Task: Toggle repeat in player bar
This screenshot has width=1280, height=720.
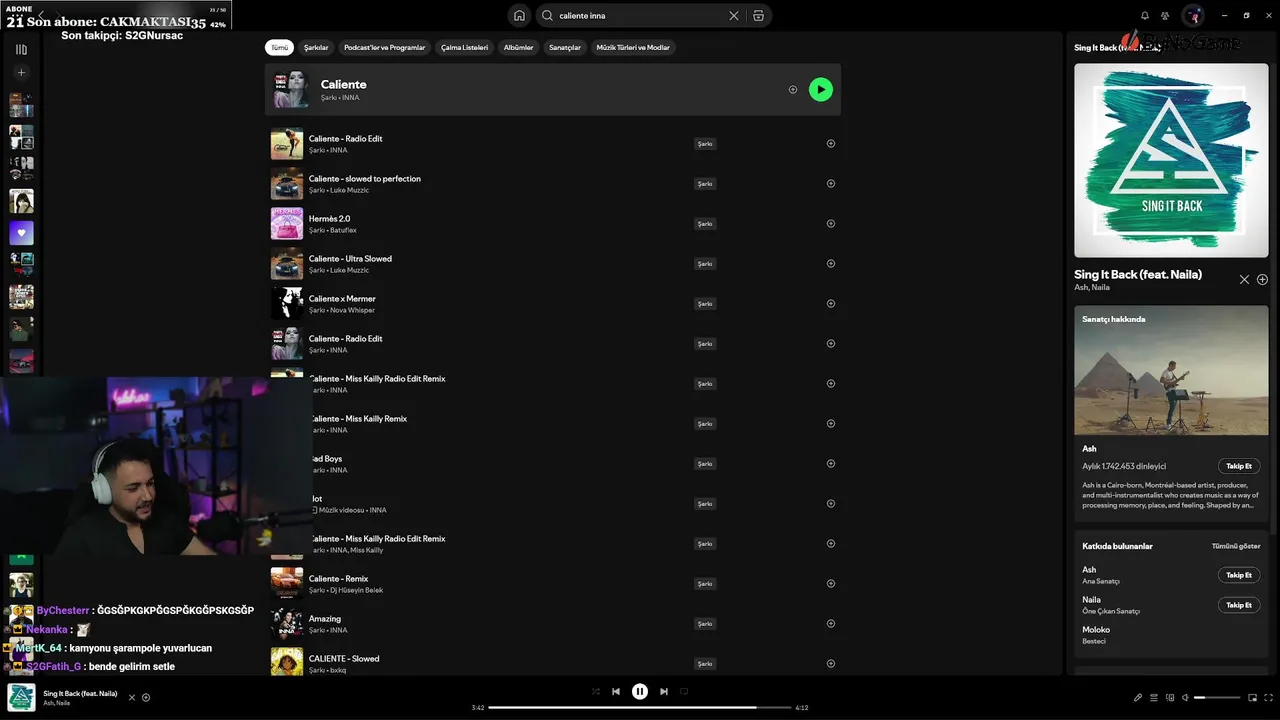Action: (x=684, y=691)
